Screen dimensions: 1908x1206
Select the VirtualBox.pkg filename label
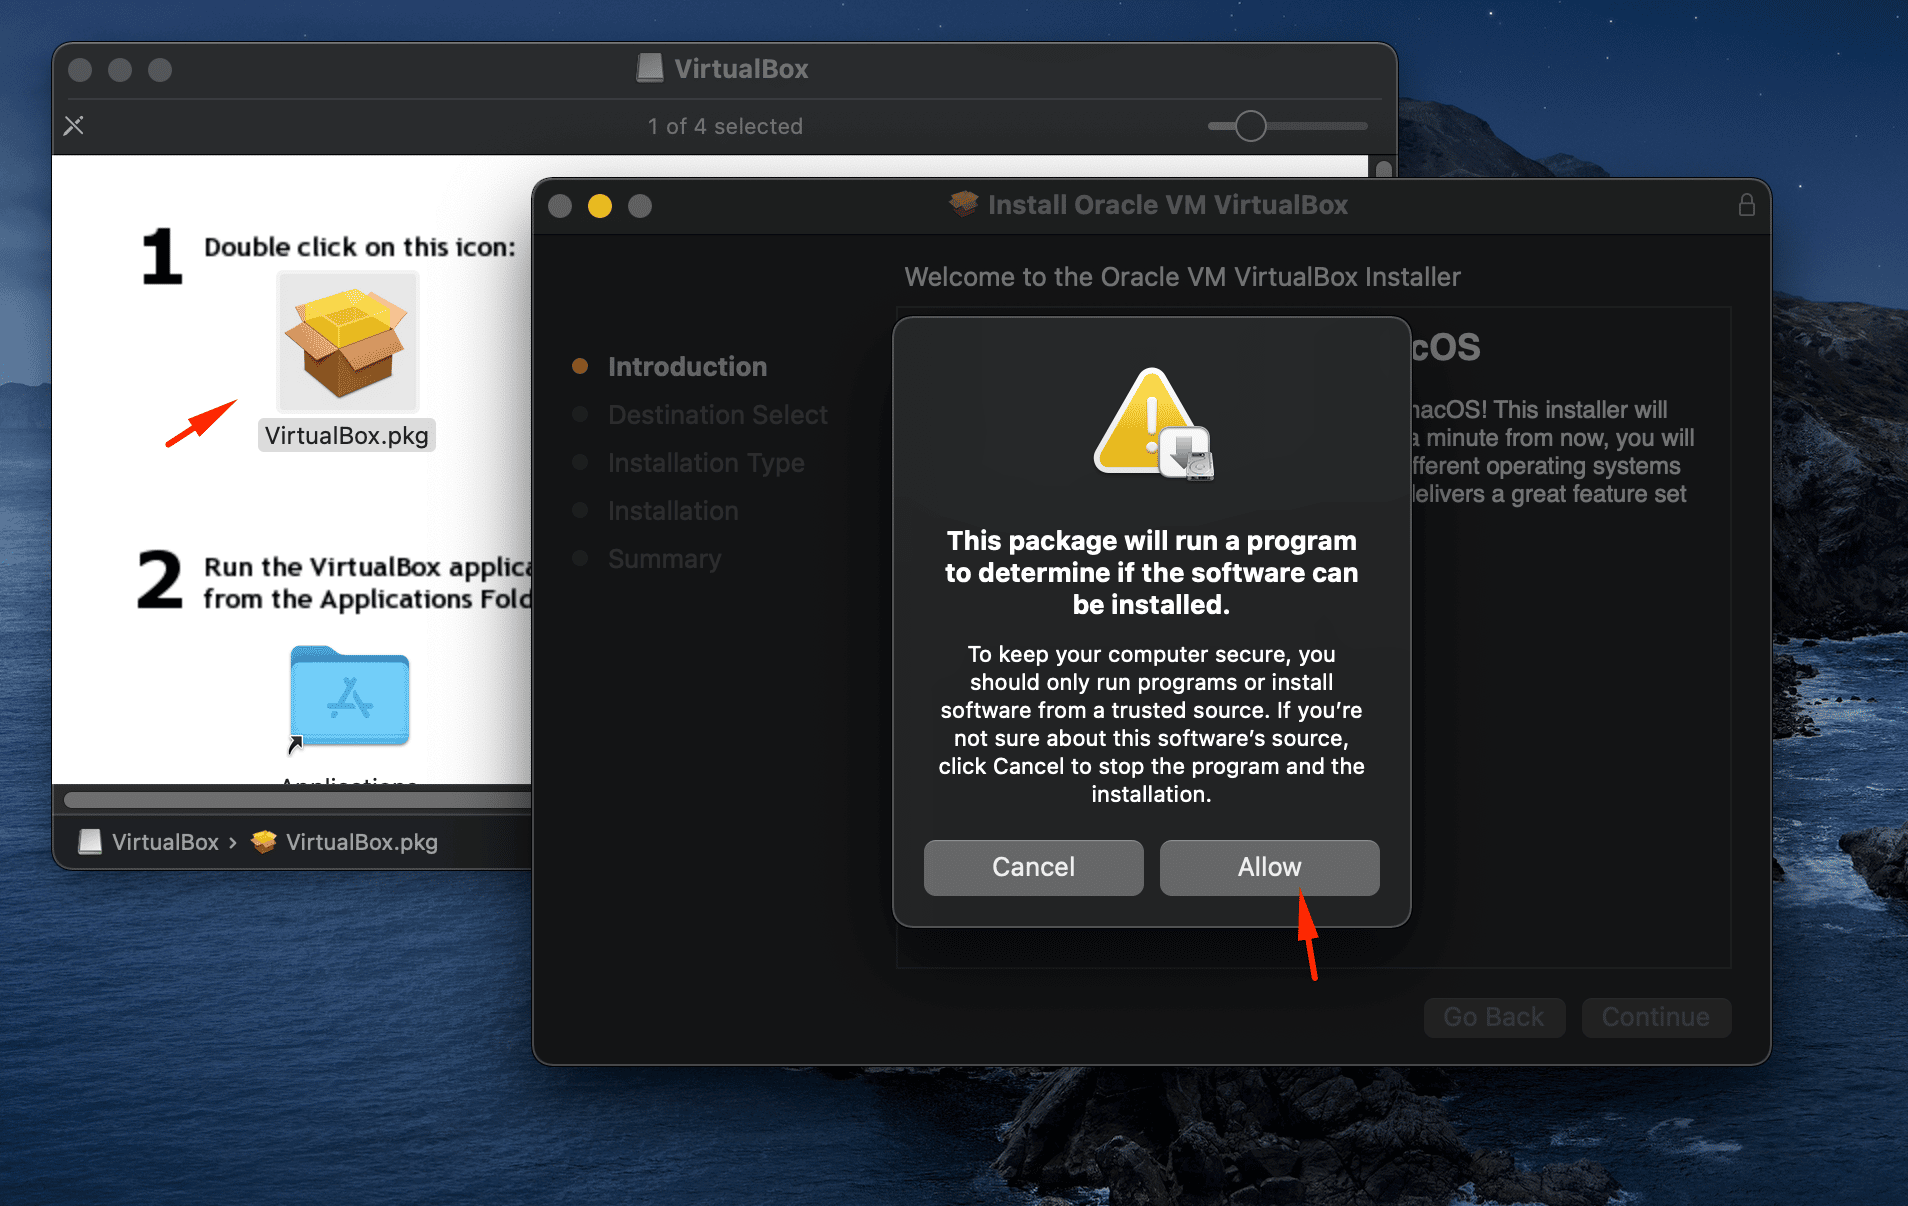(x=347, y=434)
